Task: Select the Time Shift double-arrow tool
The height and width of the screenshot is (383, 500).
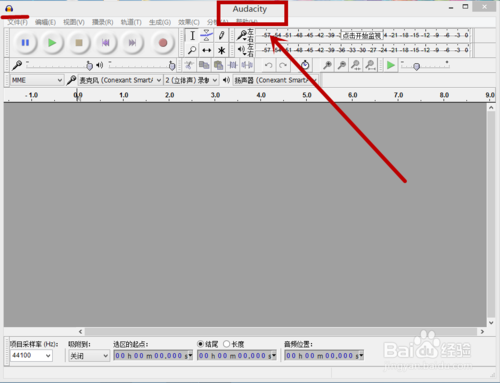Action: pyautogui.click(x=207, y=50)
